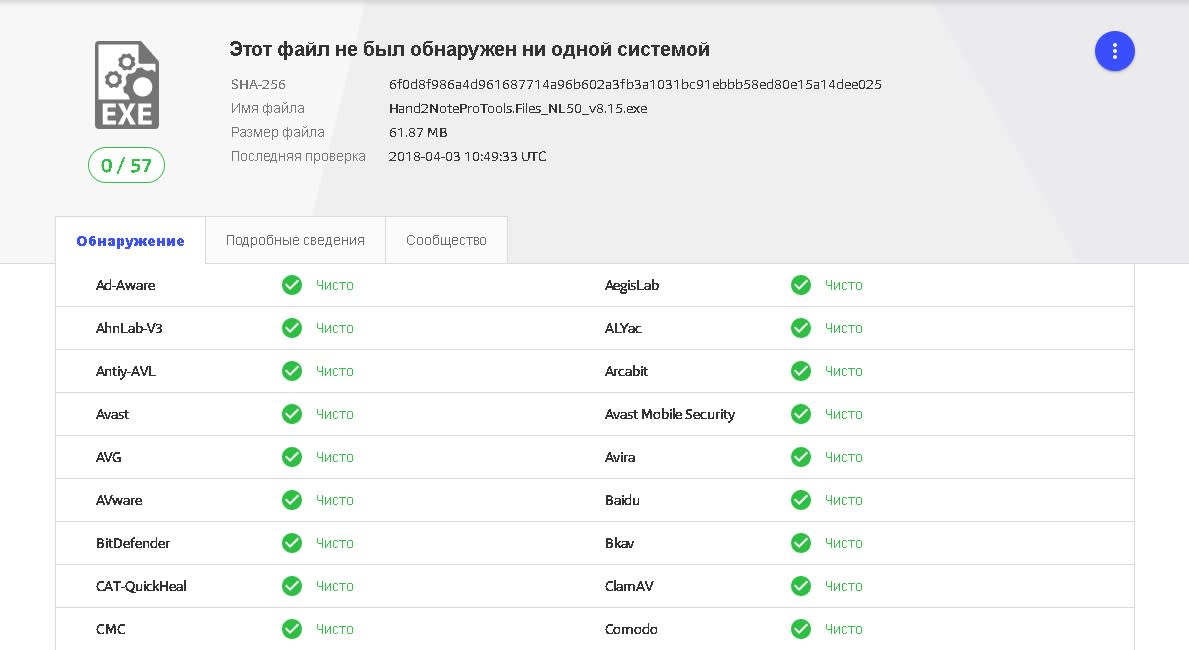
Task: Click the file name Hand2NoteProTools.Files_NL50_v8.15.exe
Action: (x=518, y=108)
